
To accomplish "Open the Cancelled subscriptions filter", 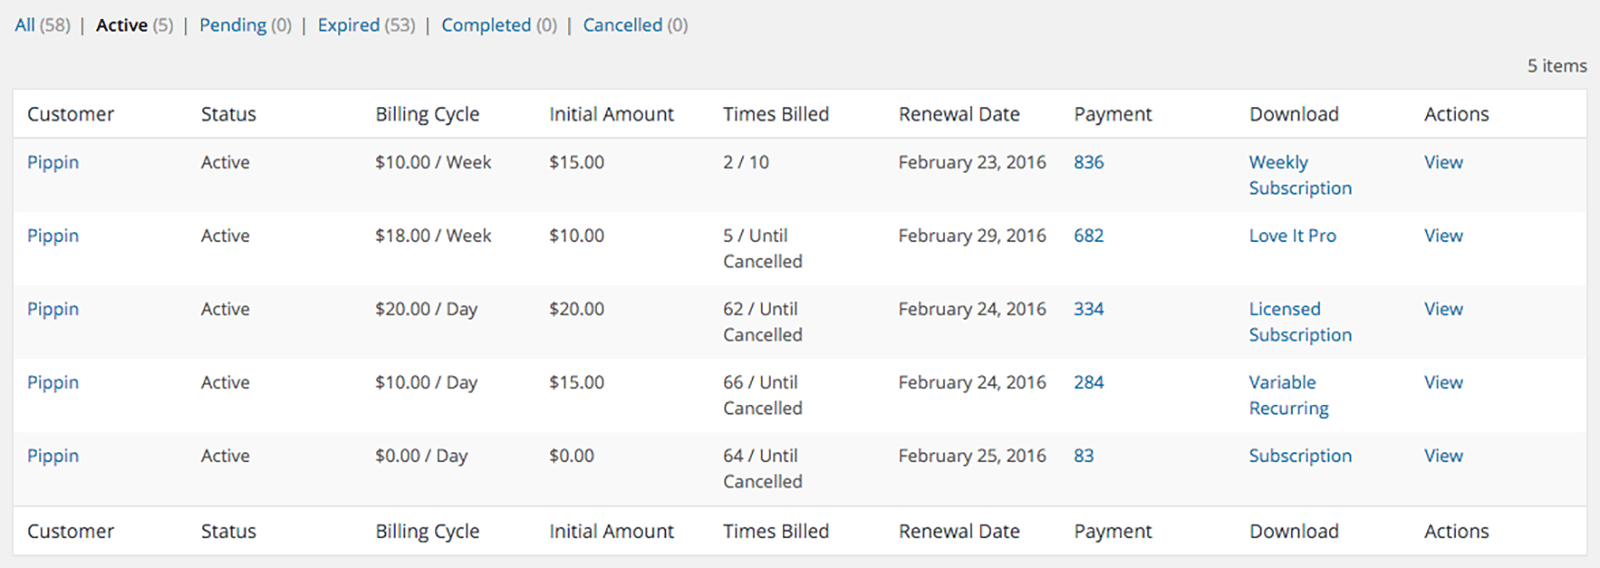I will [635, 25].
